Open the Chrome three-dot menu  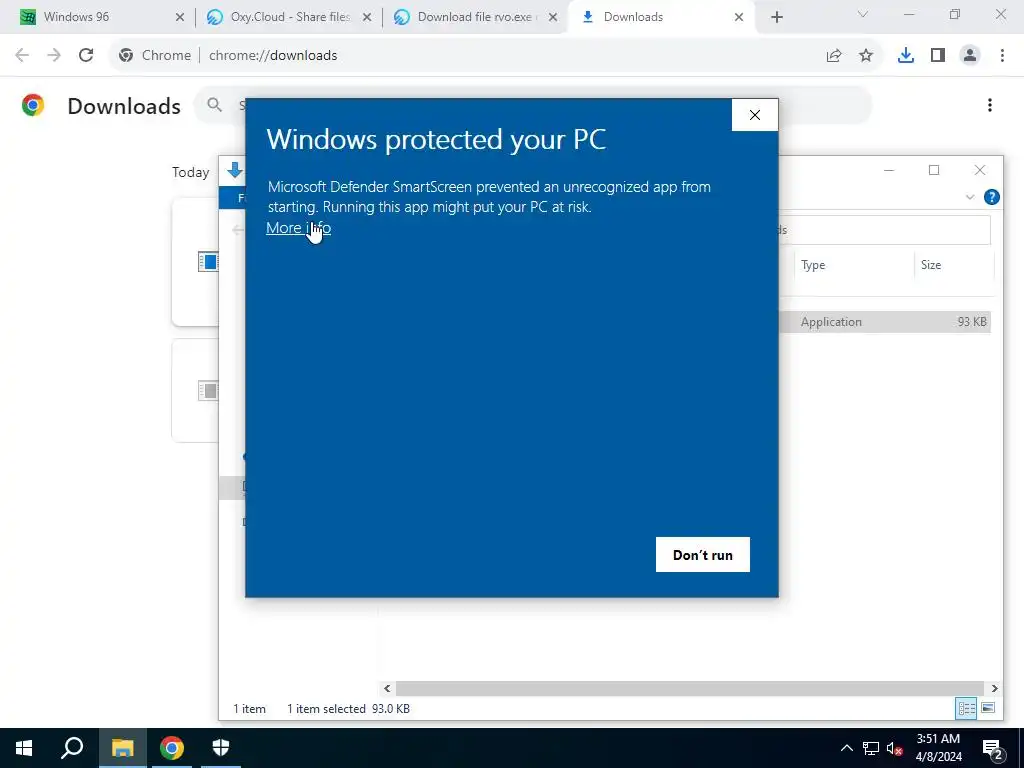[1002, 56]
